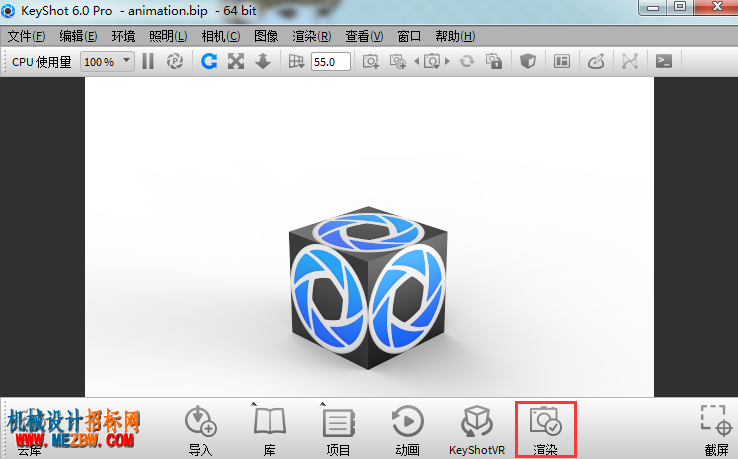The width and height of the screenshot is (738, 459).
Task: Open the 照明(L) menu
Action: 168,36
